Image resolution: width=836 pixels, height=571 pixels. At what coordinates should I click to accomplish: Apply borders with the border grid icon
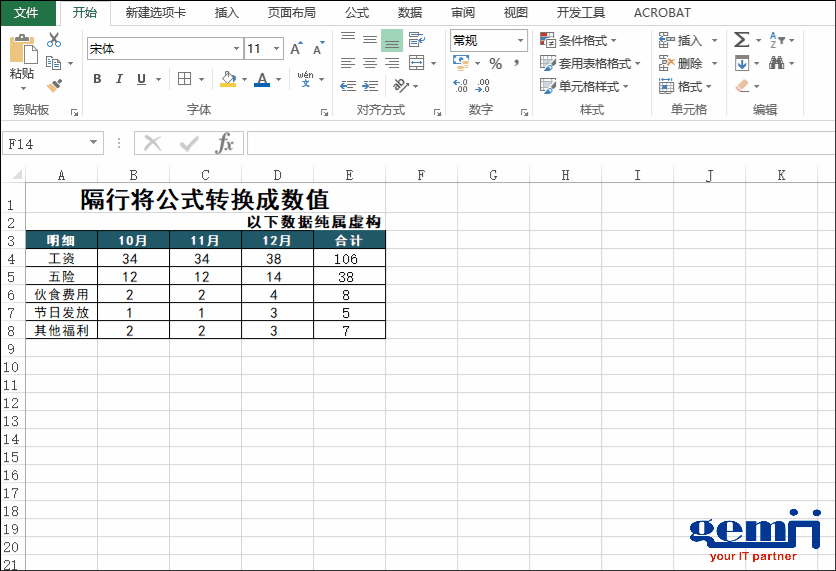[x=184, y=79]
